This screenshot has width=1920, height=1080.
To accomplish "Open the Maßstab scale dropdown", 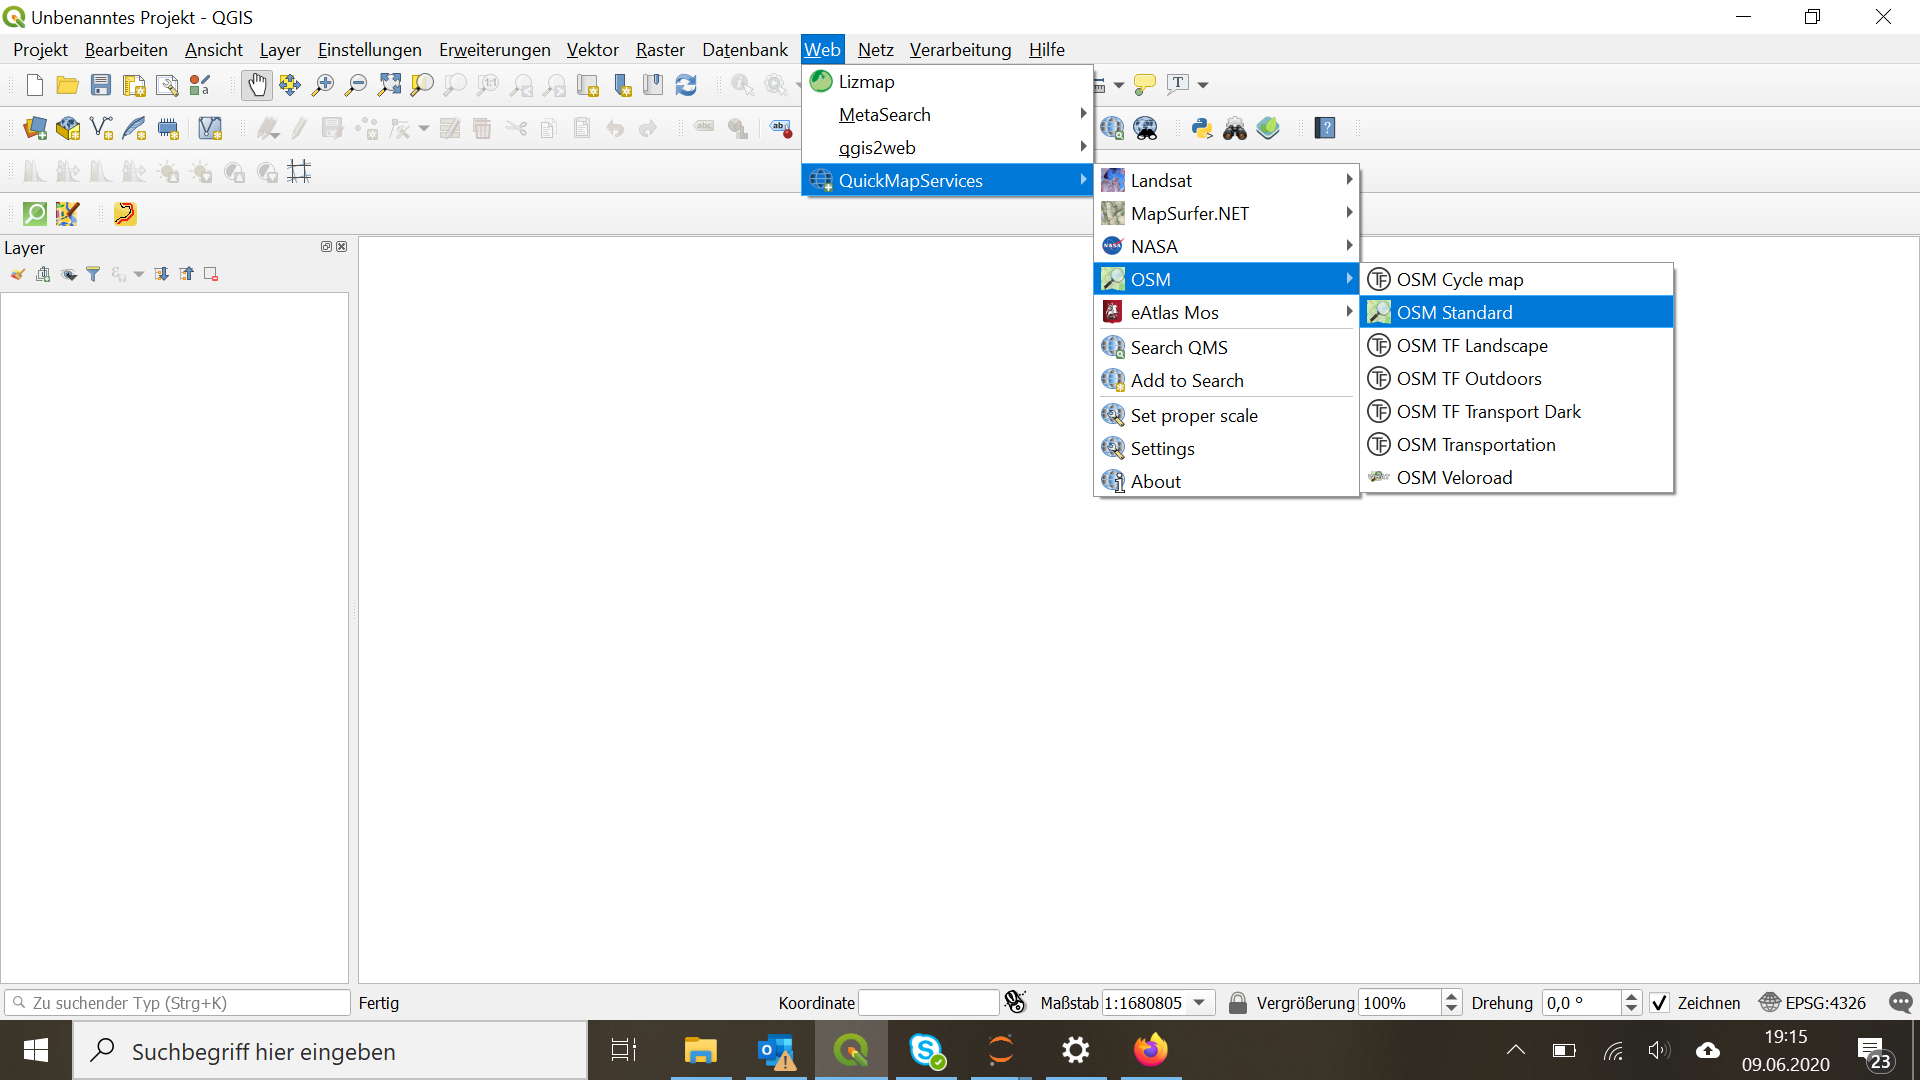I will point(1199,1003).
